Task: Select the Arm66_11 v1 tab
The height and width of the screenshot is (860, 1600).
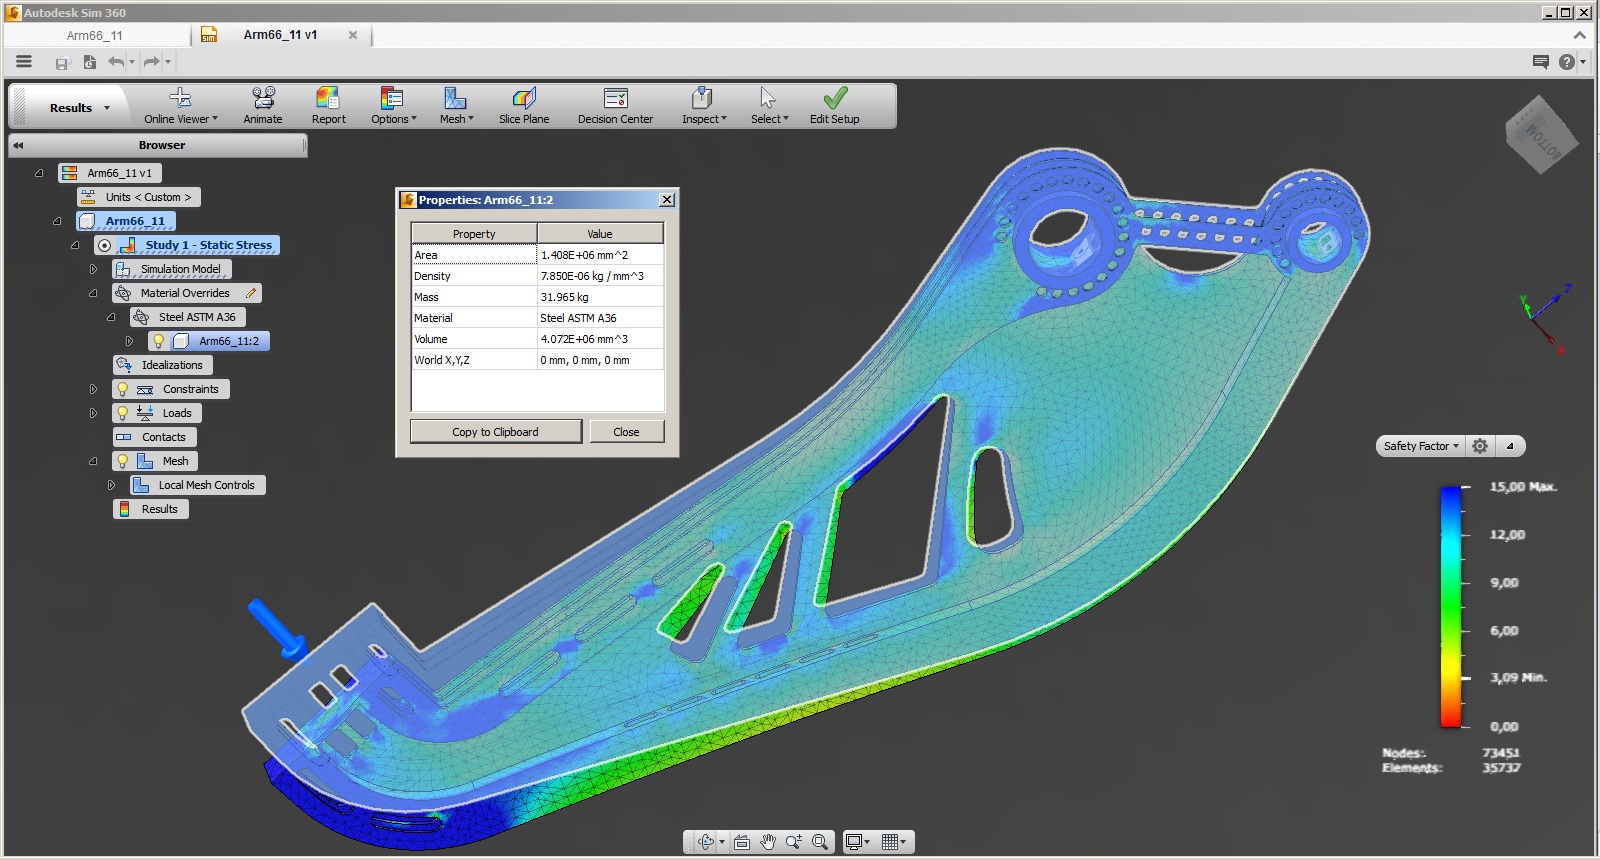Action: [x=280, y=34]
